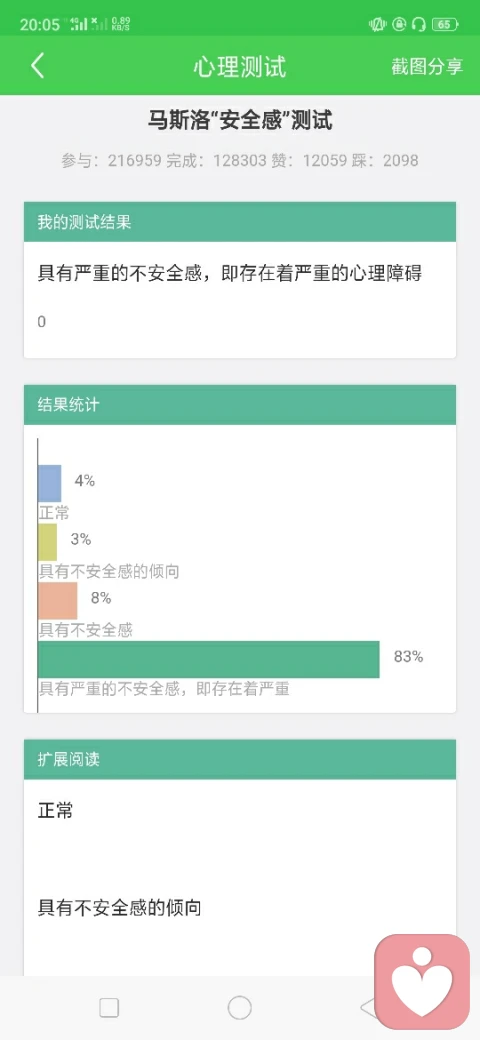
Task: Click the orange 8% 具有不安全感 bar
Action: (58, 601)
